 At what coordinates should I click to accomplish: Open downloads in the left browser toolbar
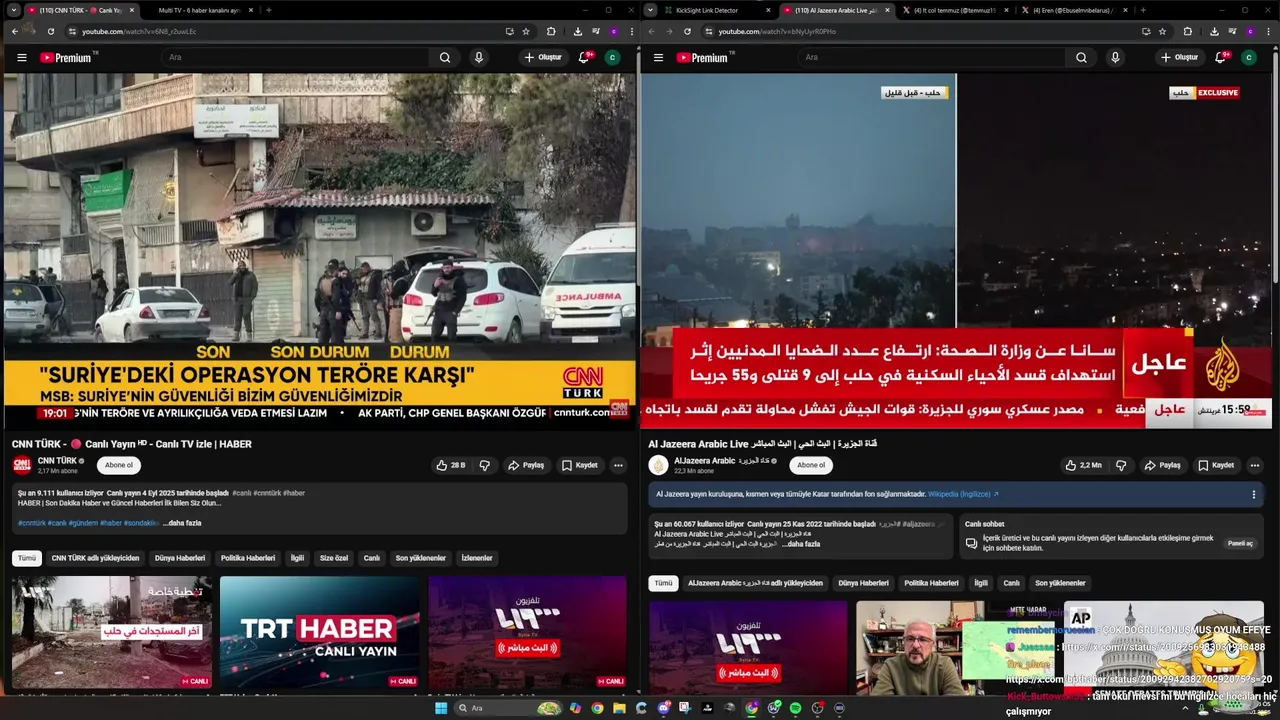pyautogui.click(x=578, y=31)
